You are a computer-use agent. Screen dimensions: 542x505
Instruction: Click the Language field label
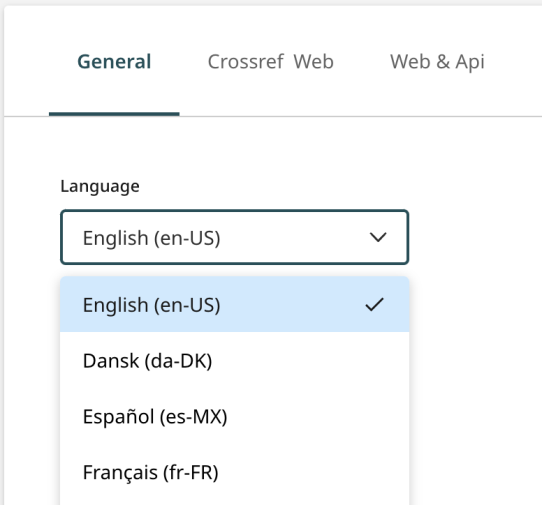pyautogui.click(x=100, y=187)
